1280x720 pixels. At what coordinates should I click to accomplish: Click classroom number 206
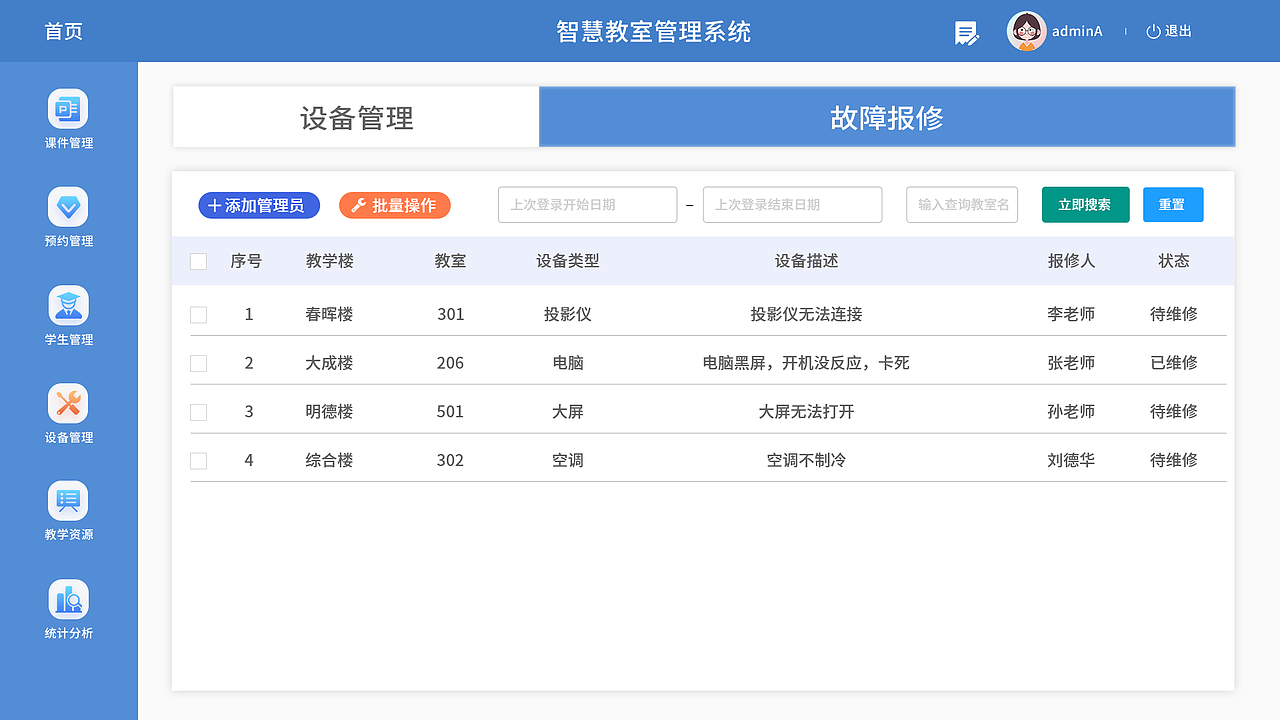coord(451,363)
